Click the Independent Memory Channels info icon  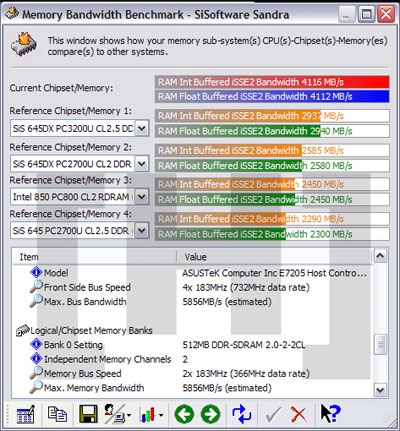click(36, 359)
